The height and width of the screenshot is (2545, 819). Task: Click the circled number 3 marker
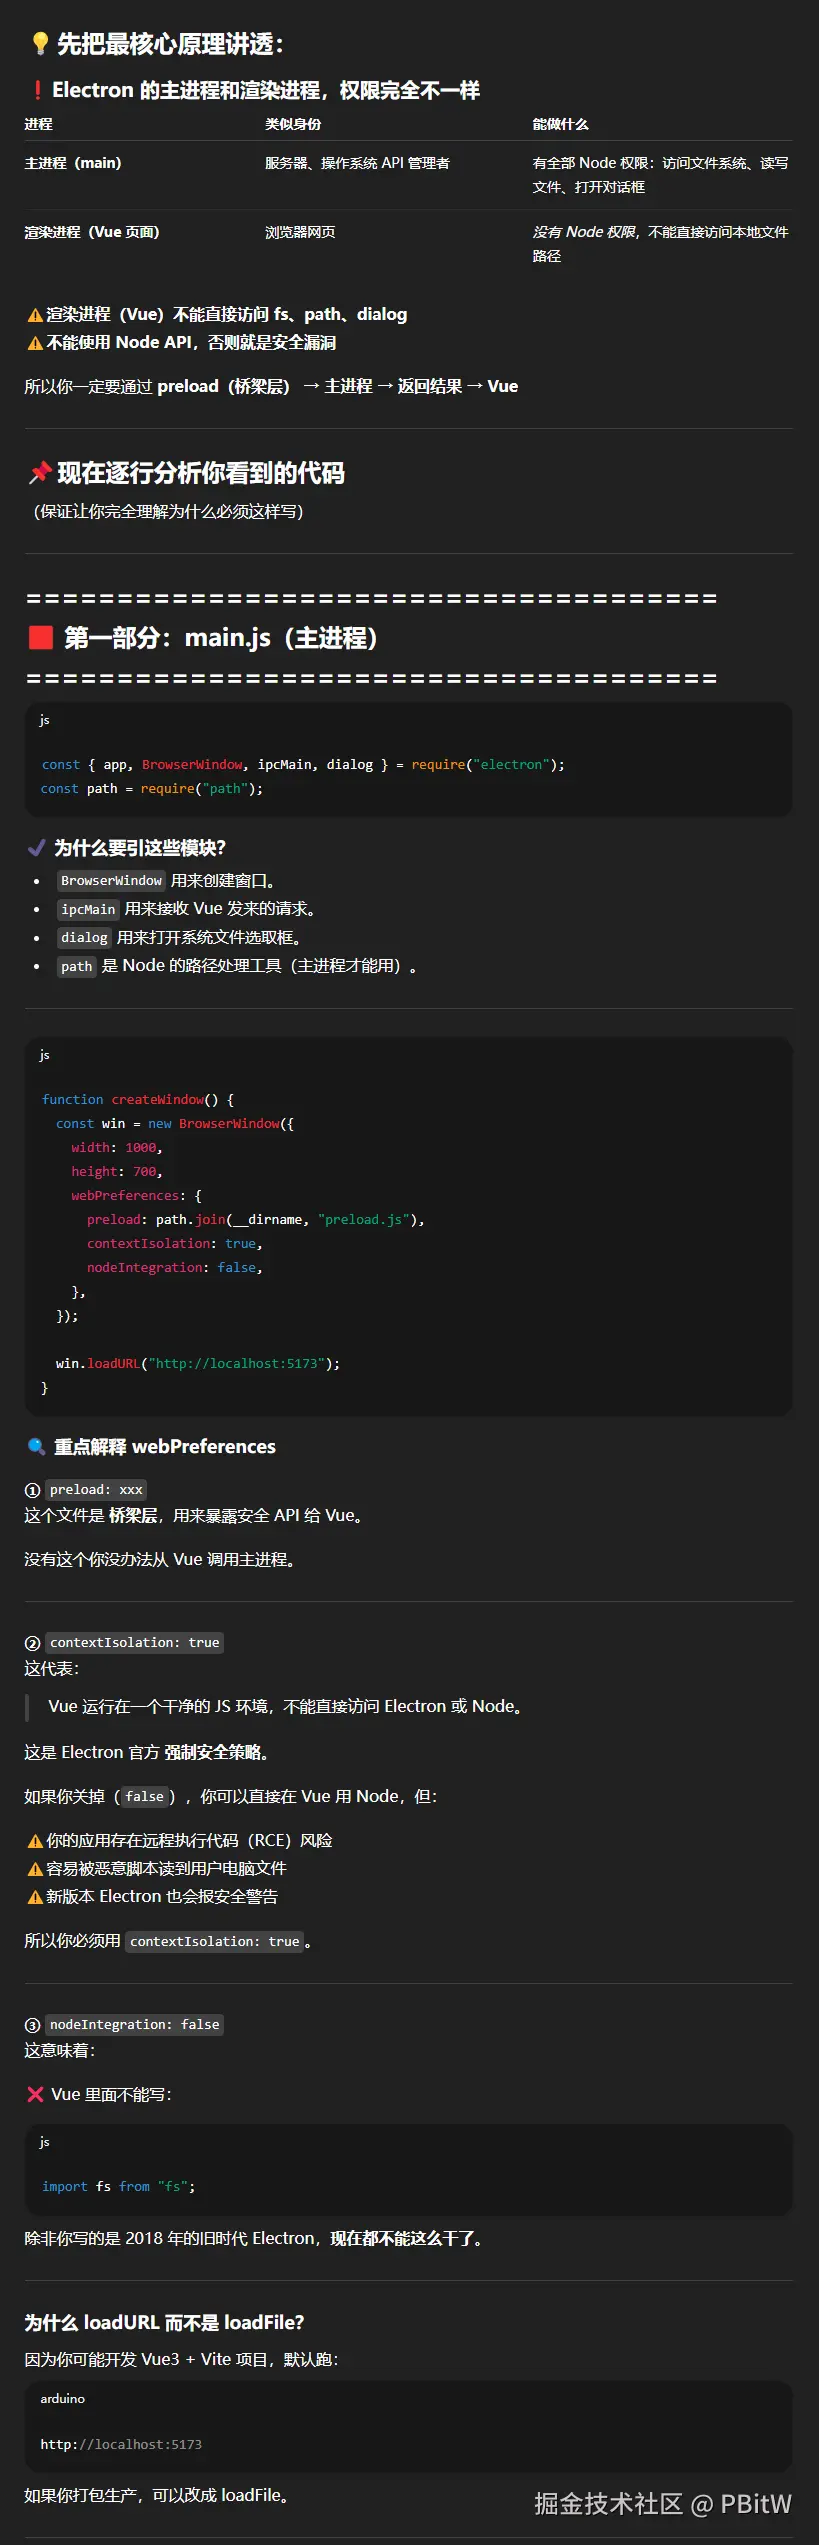click(32, 2025)
